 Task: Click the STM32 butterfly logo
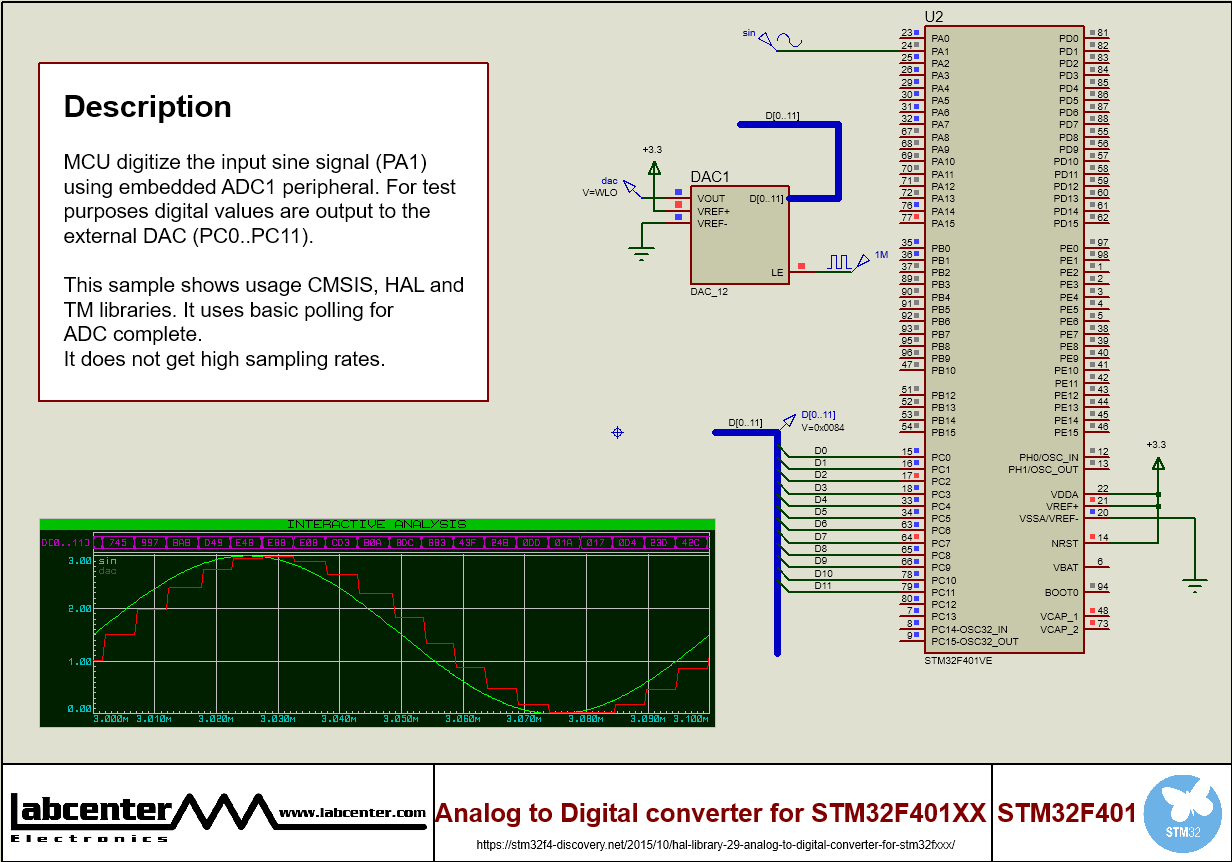tap(1181, 811)
